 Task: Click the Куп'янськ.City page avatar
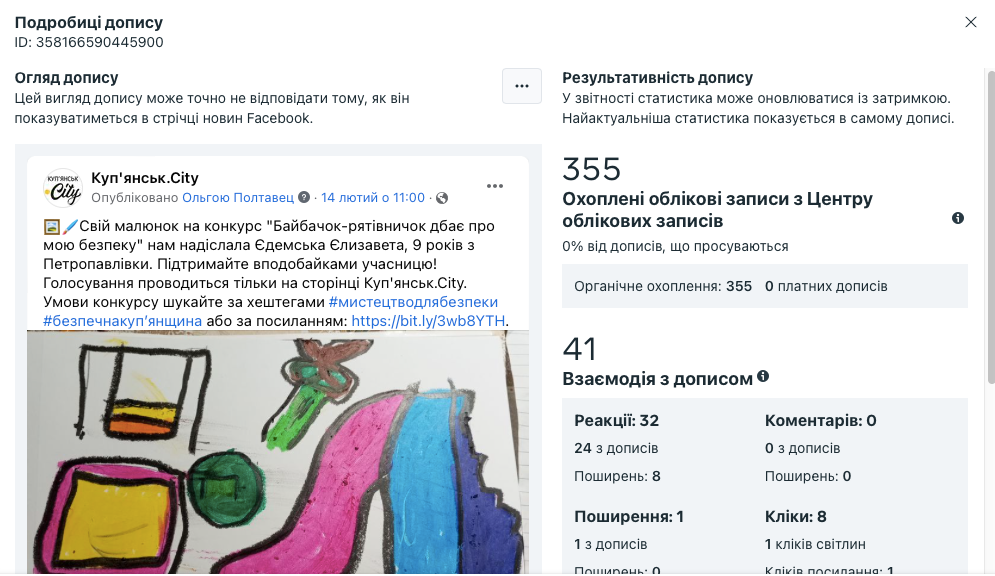coord(62,188)
